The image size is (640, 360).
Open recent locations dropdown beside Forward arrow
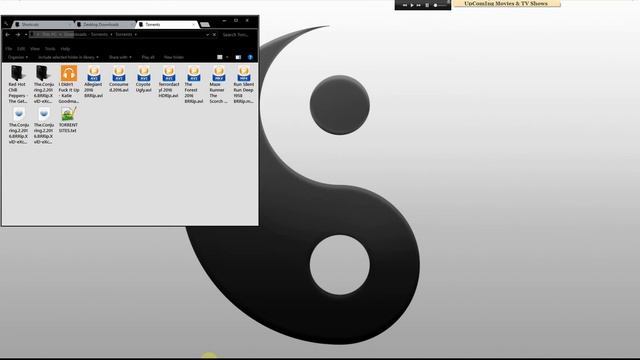[x=26, y=35]
